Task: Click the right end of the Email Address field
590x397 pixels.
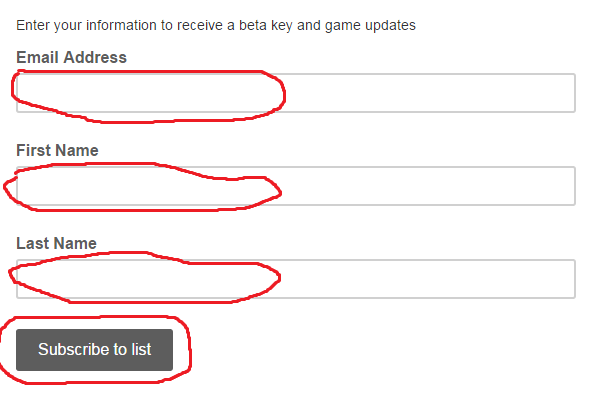Action: click(x=557, y=93)
